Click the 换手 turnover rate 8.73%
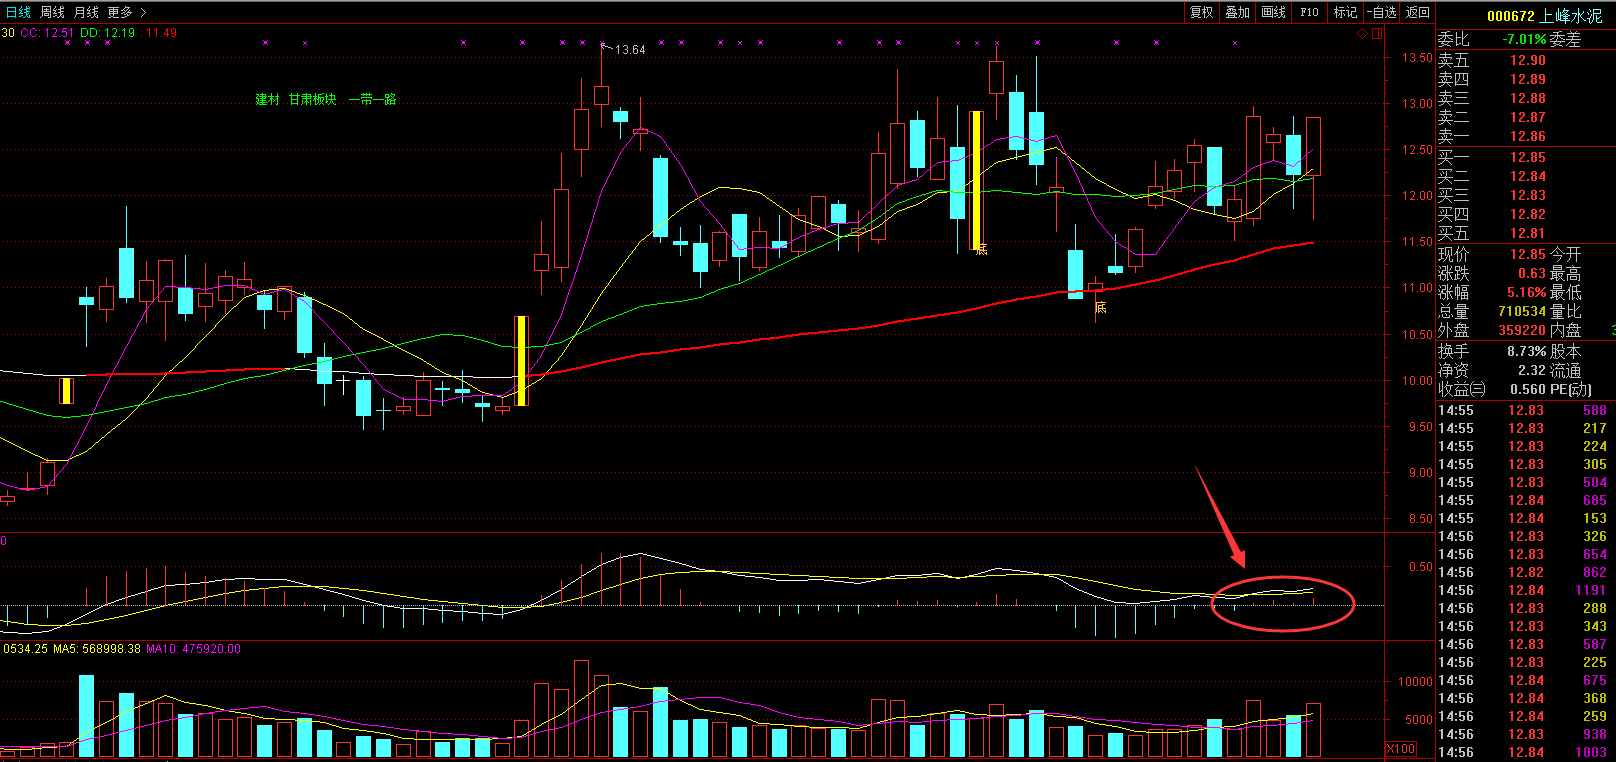The height and width of the screenshot is (762, 1616). (1526, 351)
